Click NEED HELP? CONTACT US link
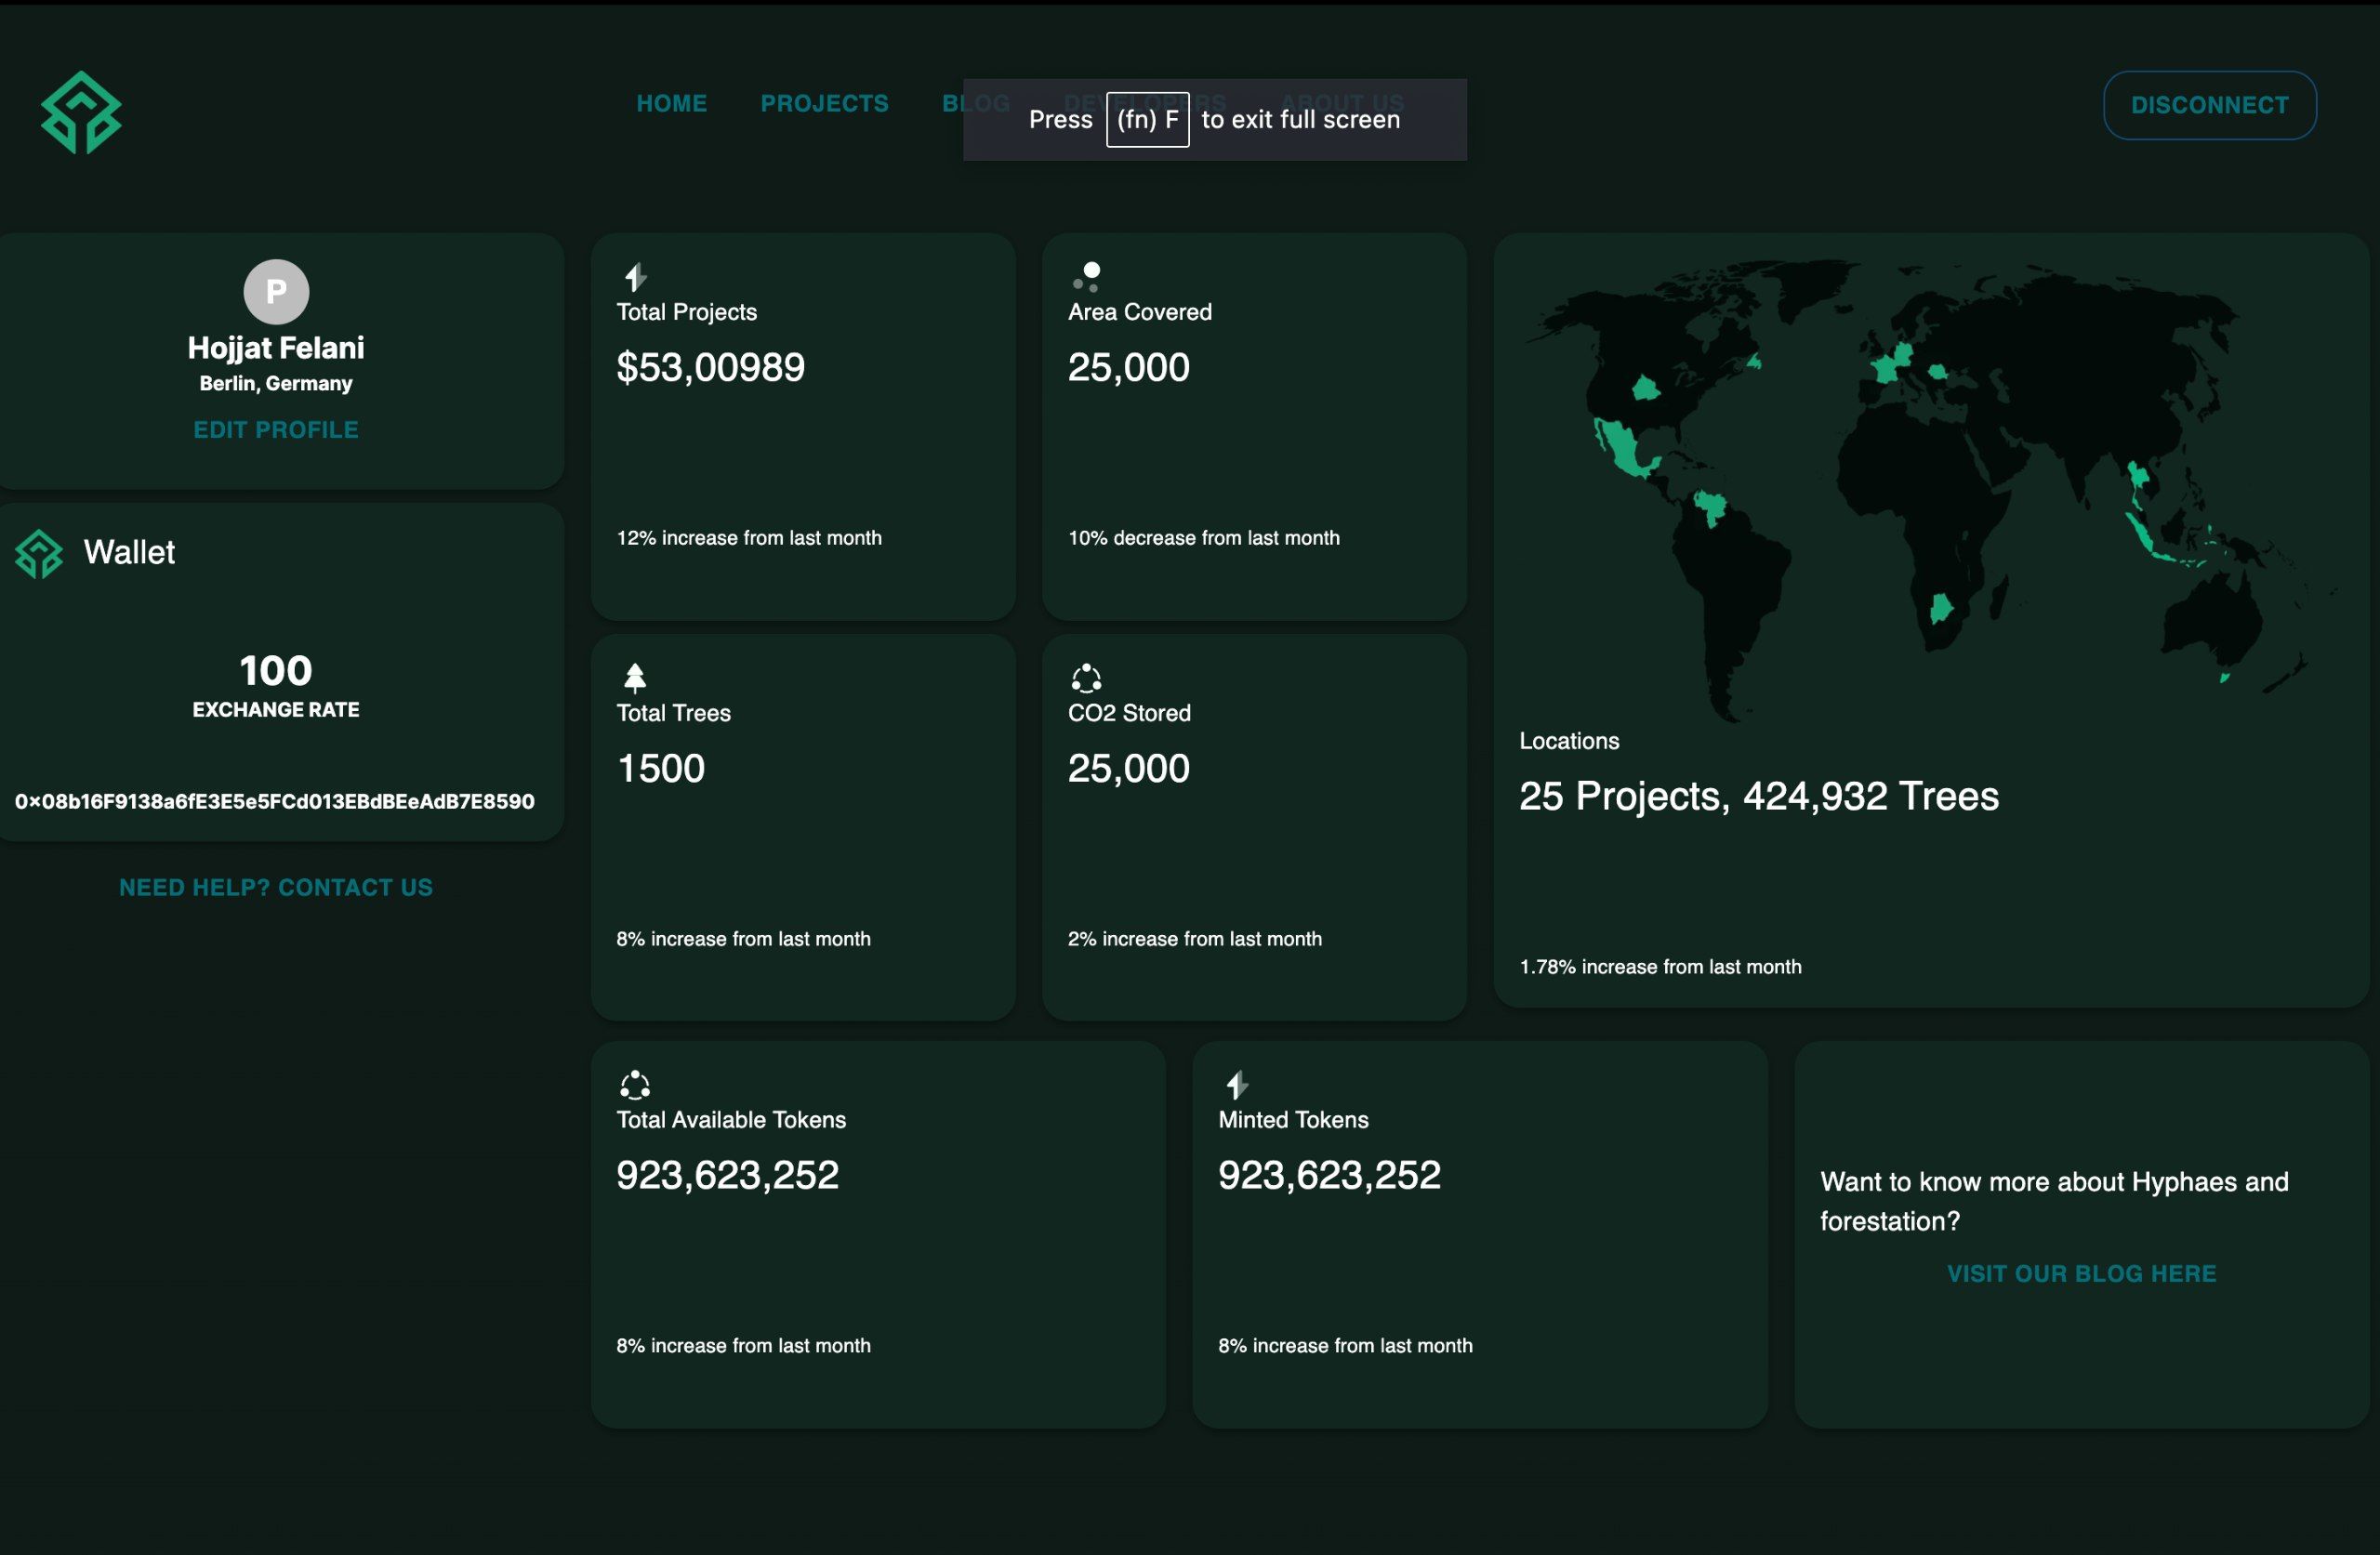Screen dimensions: 2380x1555 pyautogui.click(x=276, y=888)
